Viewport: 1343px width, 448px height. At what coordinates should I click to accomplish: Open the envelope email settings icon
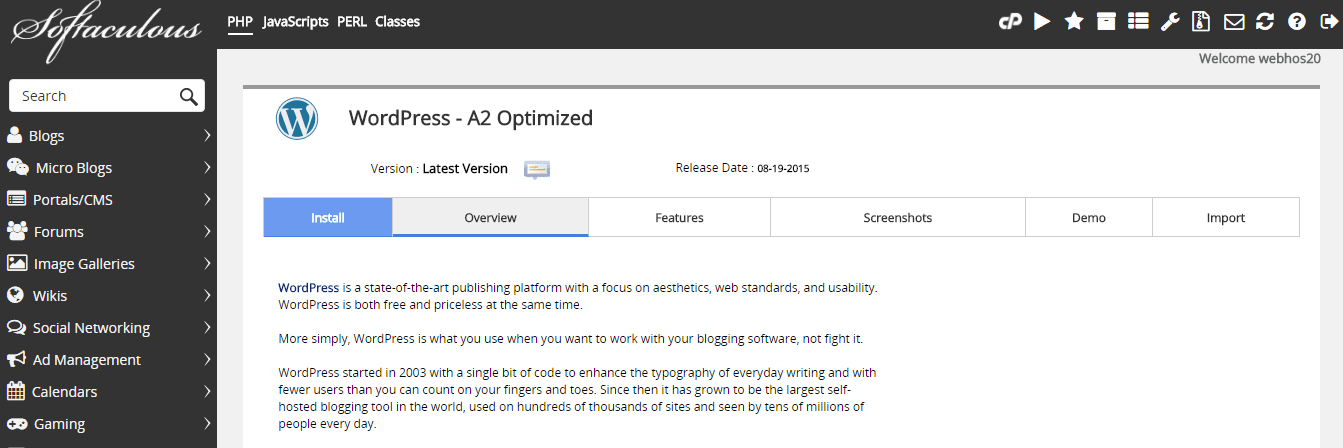[1234, 21]
